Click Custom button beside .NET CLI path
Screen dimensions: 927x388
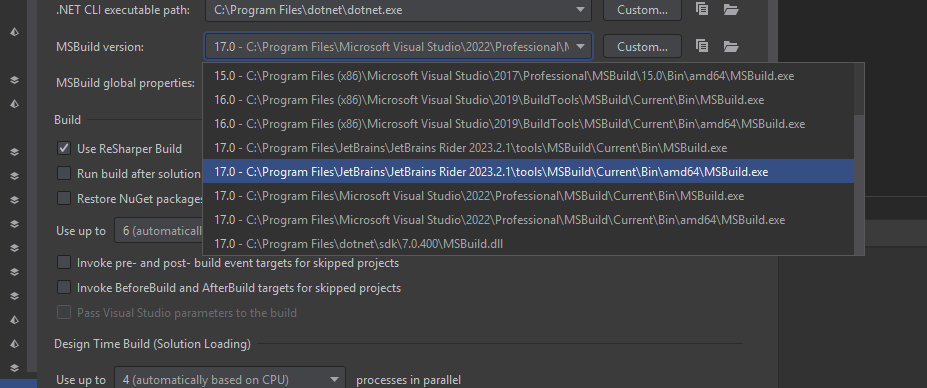[642, 9]
